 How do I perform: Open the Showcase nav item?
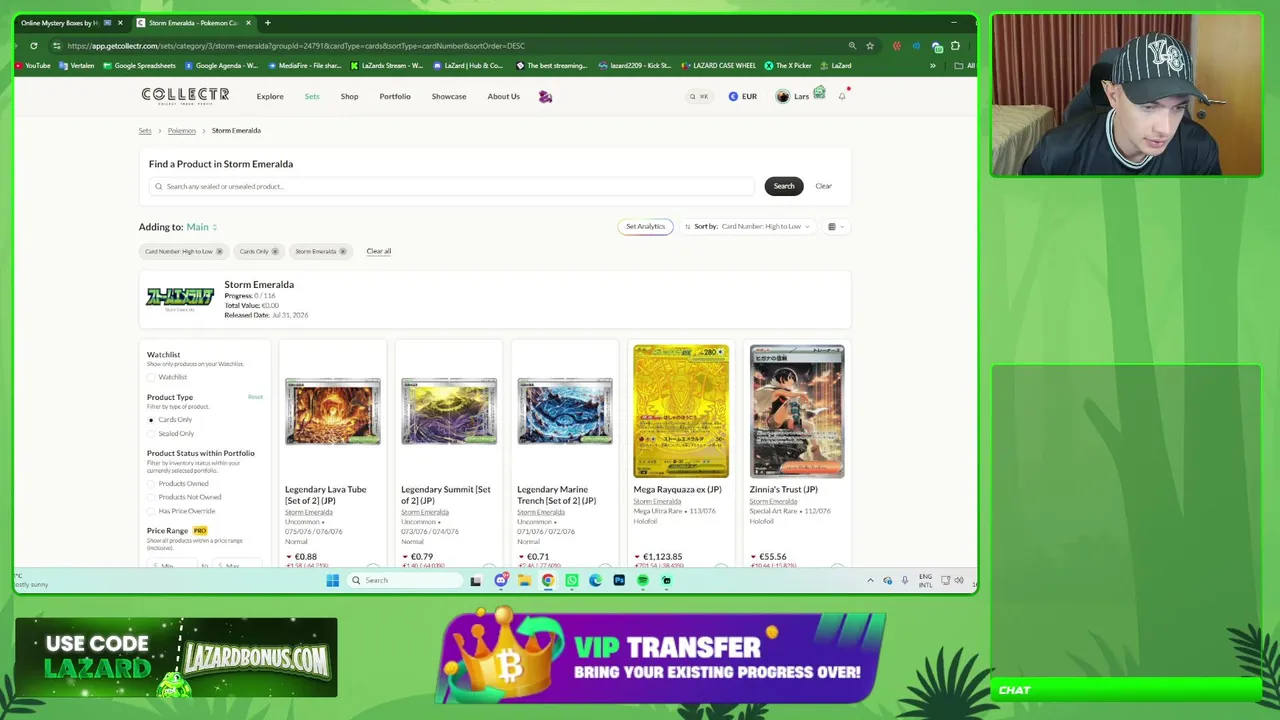[x=449, y=97]
